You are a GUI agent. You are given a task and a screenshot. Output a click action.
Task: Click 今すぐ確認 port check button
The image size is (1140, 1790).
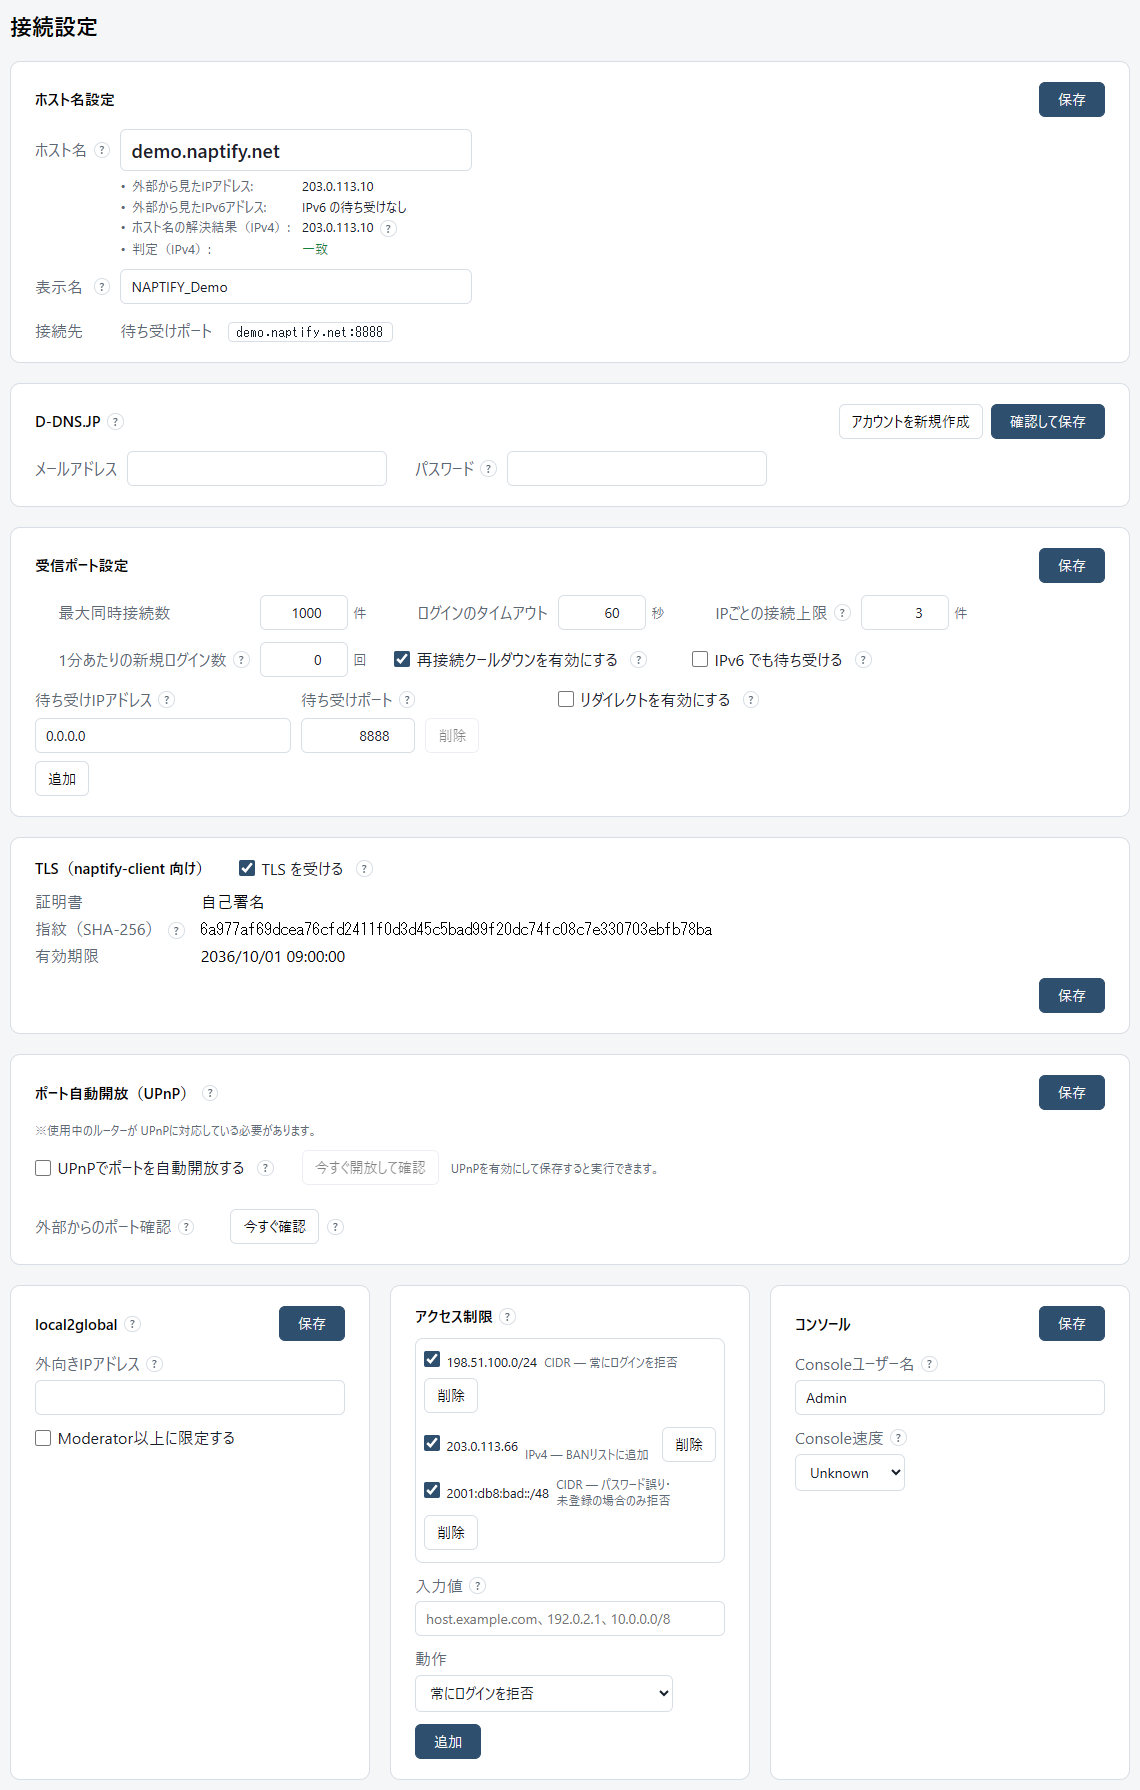275,1227
